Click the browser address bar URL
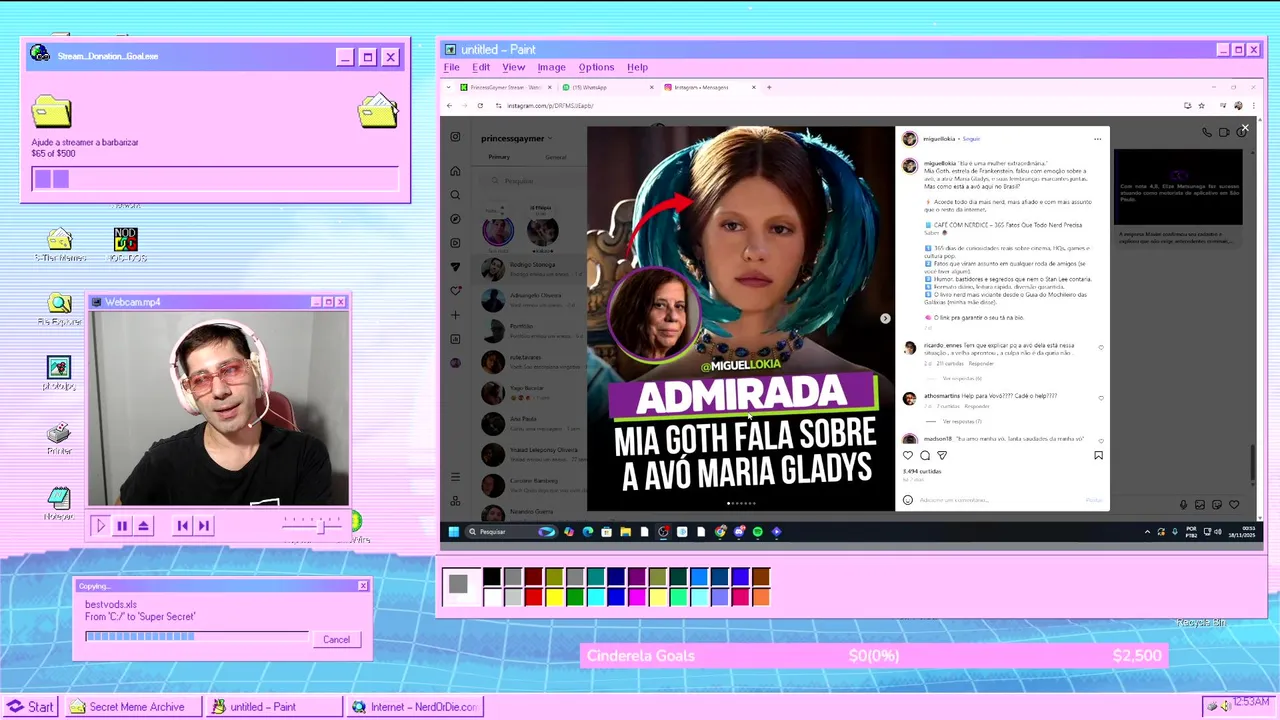1280x720 pixels. click(550, 105)
